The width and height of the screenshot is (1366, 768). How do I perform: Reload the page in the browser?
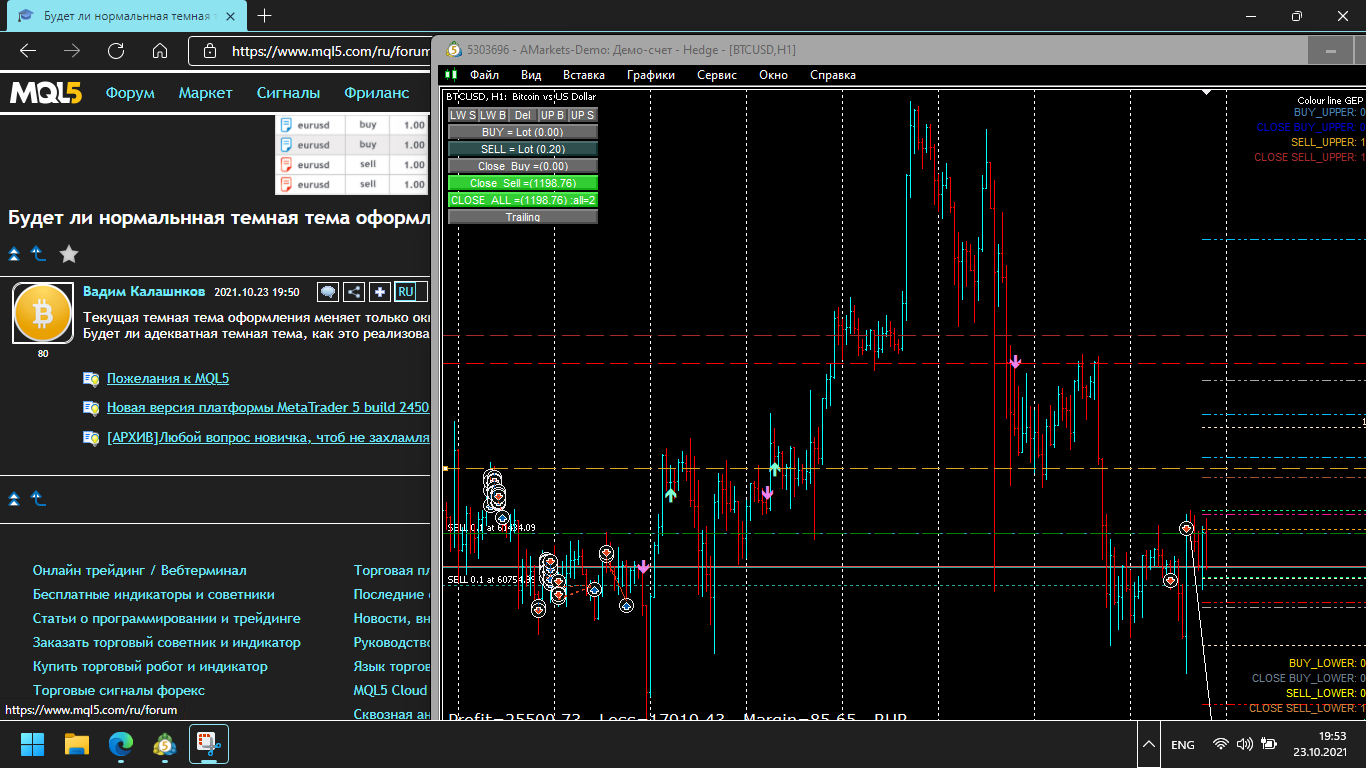[x=116, y=51]
